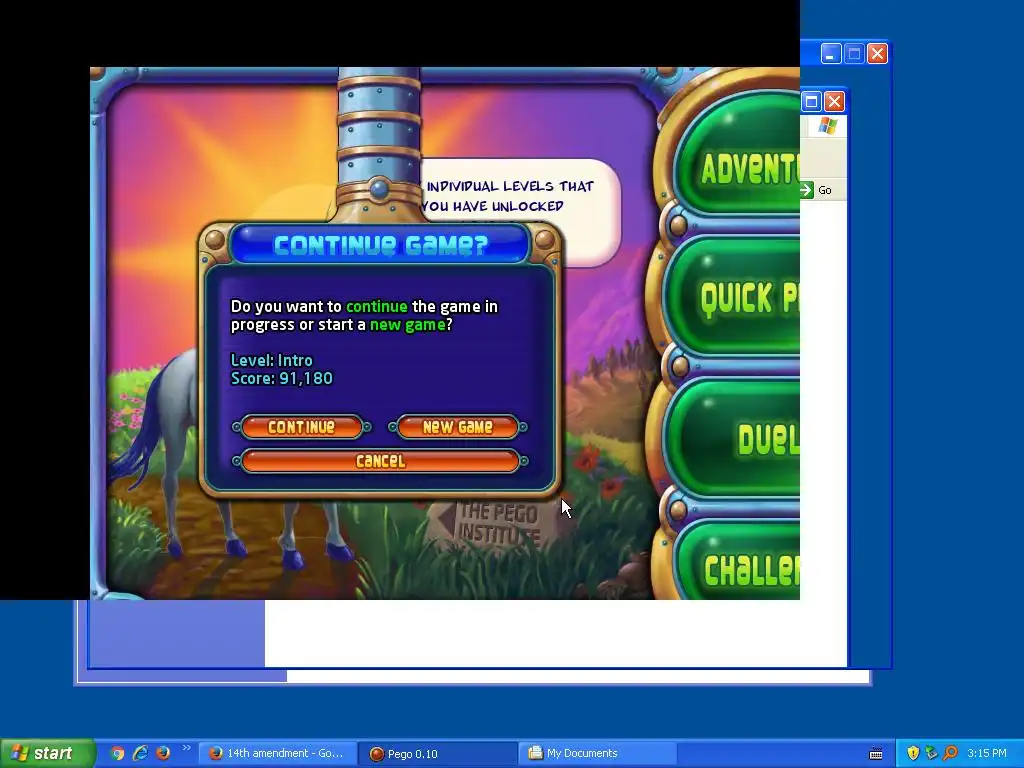1024x768 pixels.
Task: Launch Google Chrome from Quick Launch
Action: click(x=117, y=753)
